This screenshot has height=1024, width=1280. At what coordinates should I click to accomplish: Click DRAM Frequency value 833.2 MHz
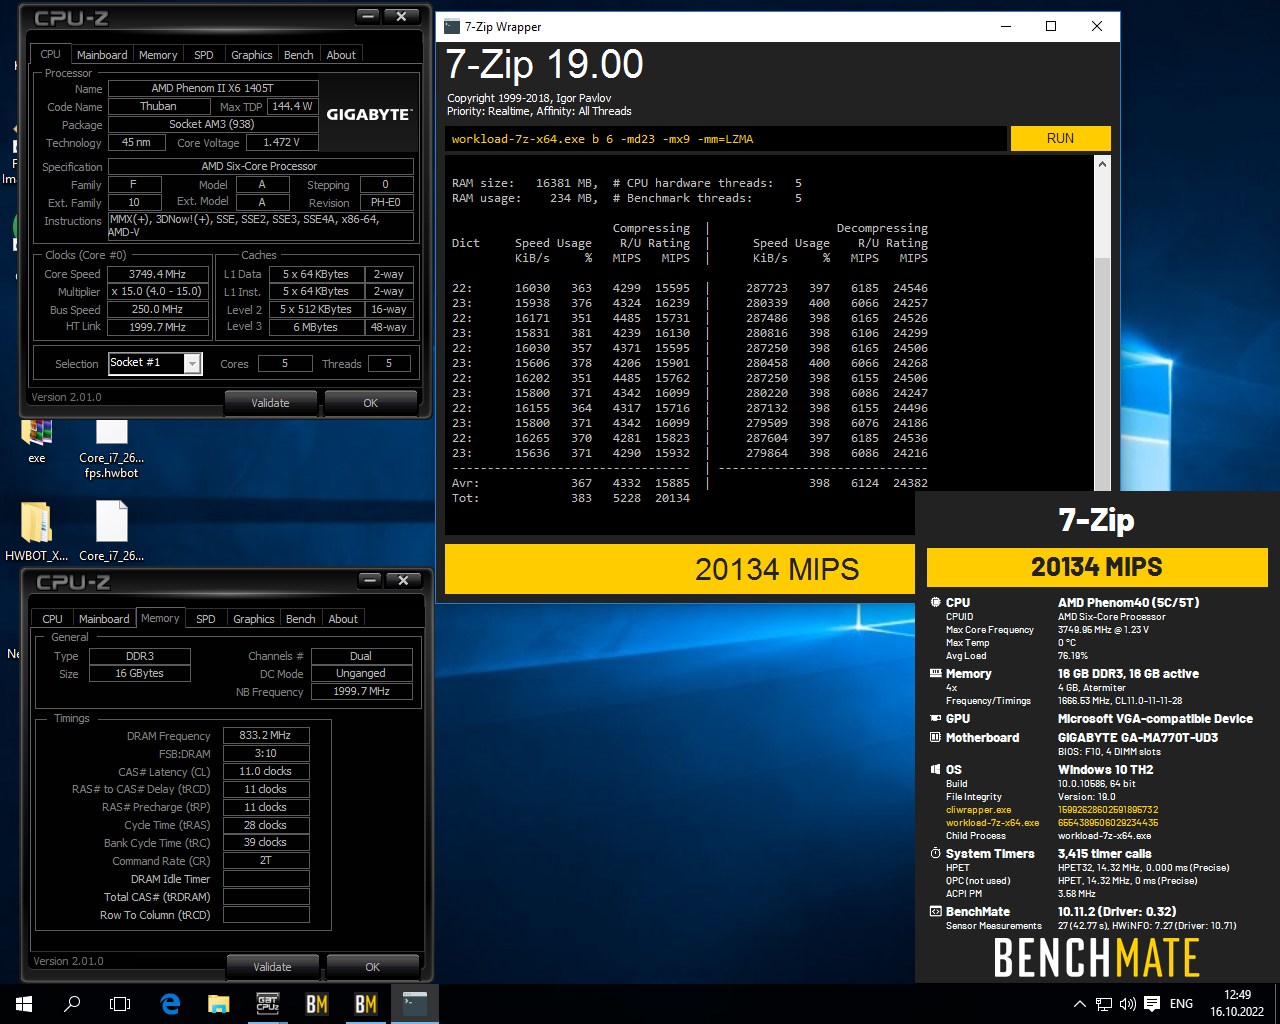[265, 735]
